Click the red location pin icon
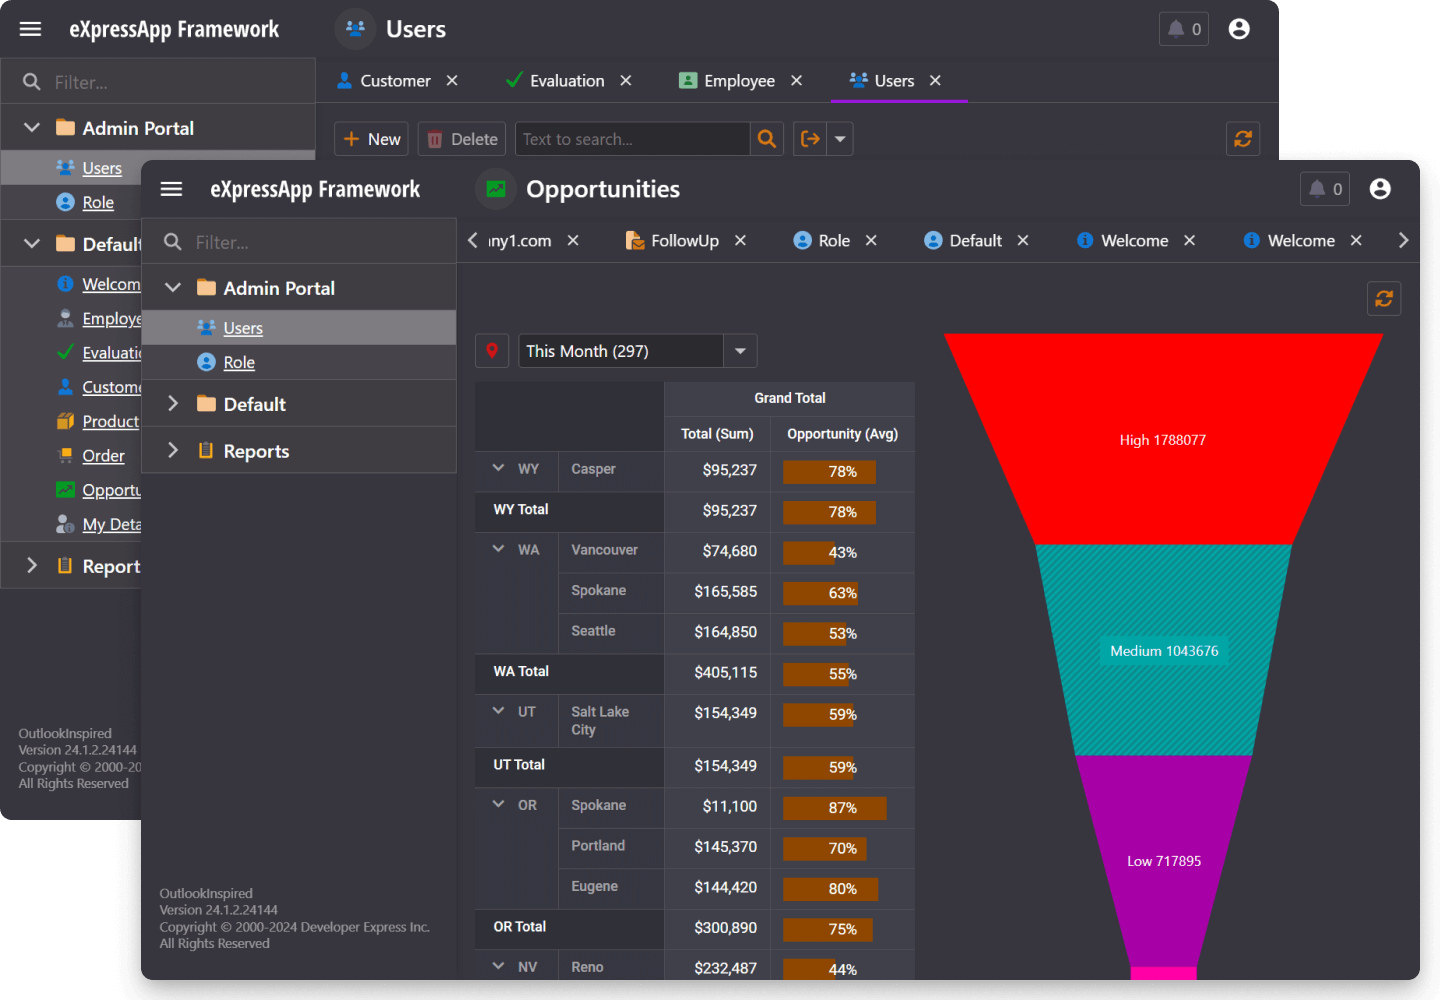The image size is (1440, 1000). [492, 350]
